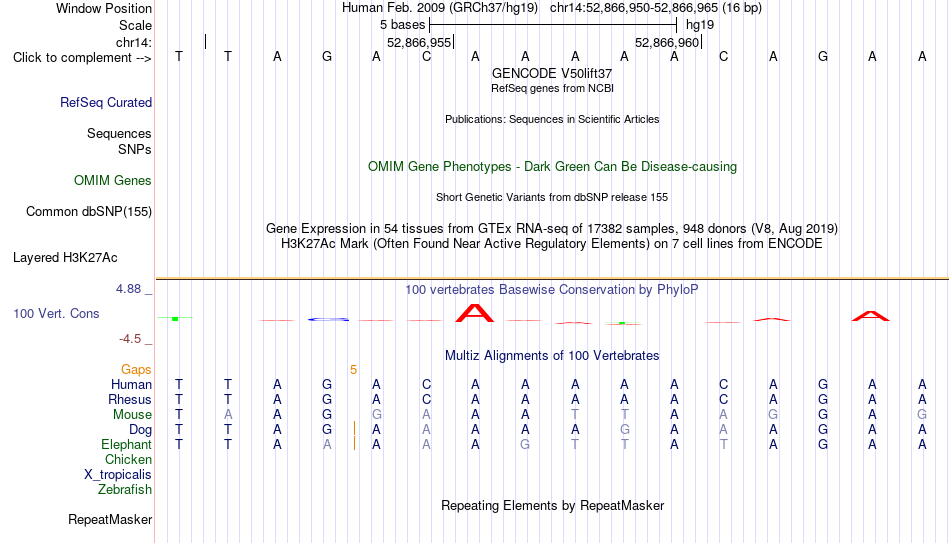Click the 5 bases scale bar line

[x=553, y=25]
